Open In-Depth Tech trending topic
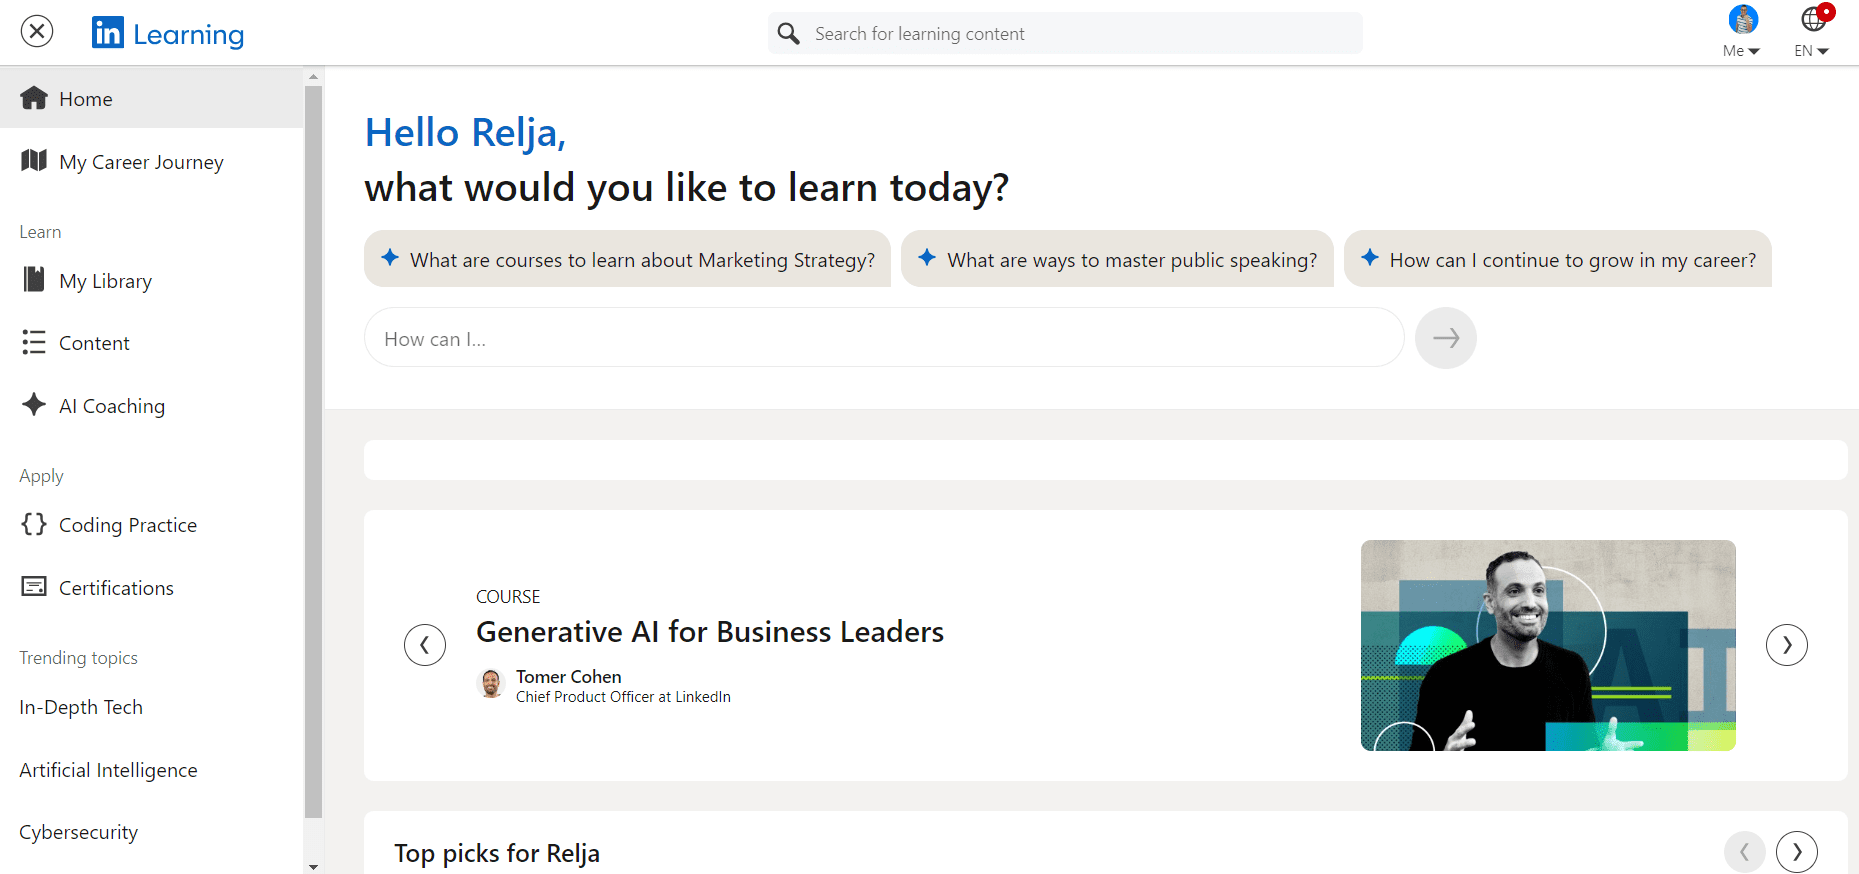Image resolution: width=1859 pixels, height=874 pixels. click(81, 707)
